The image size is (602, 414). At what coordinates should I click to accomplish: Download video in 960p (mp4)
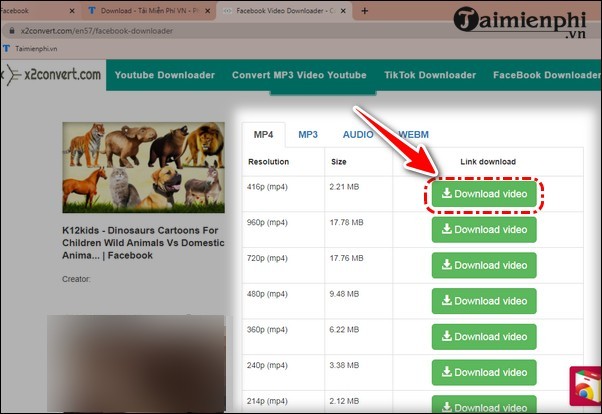click(484, 230)
